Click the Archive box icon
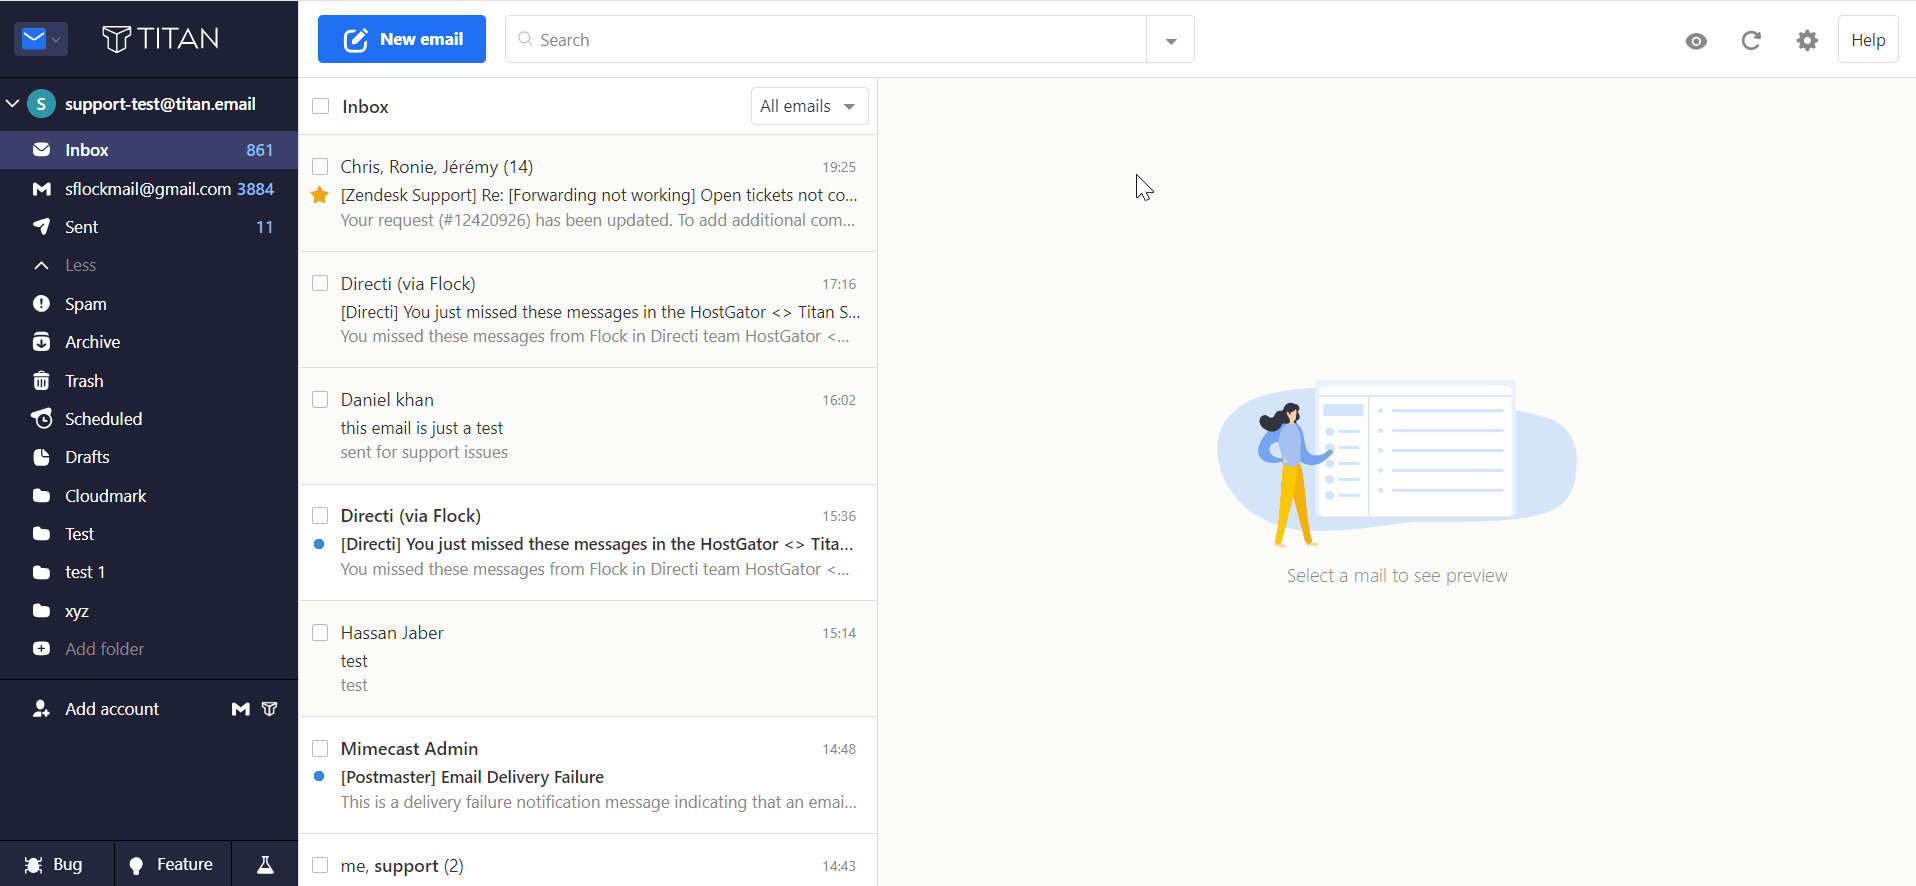This screenshot has height=886, width=1916. pos(41,342)
